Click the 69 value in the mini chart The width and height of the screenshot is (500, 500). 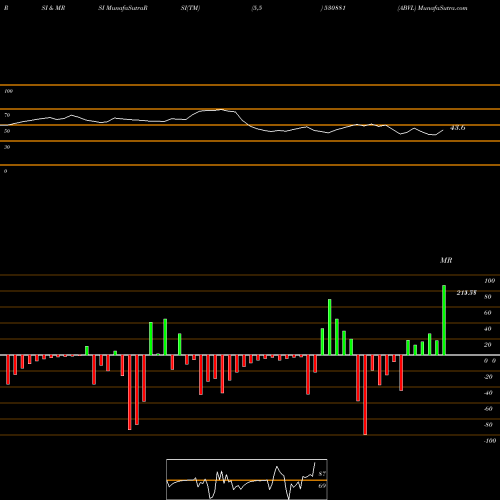[322, 486]
